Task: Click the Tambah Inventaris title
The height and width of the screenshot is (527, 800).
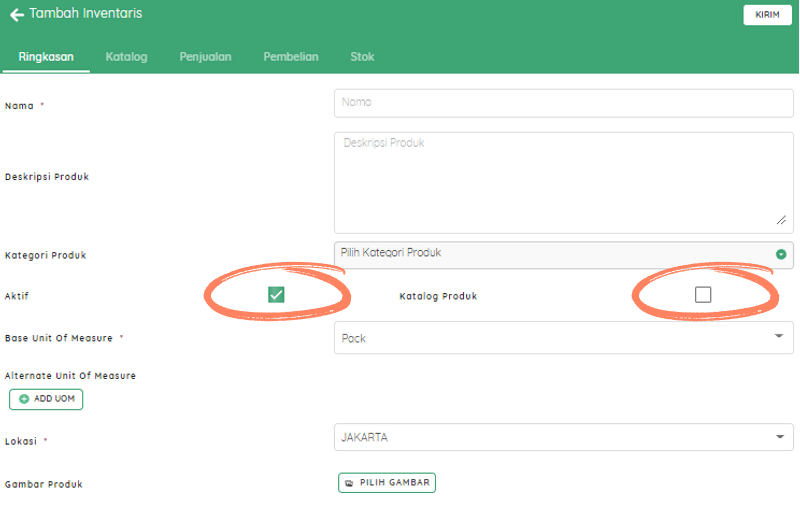Action: 86,13
